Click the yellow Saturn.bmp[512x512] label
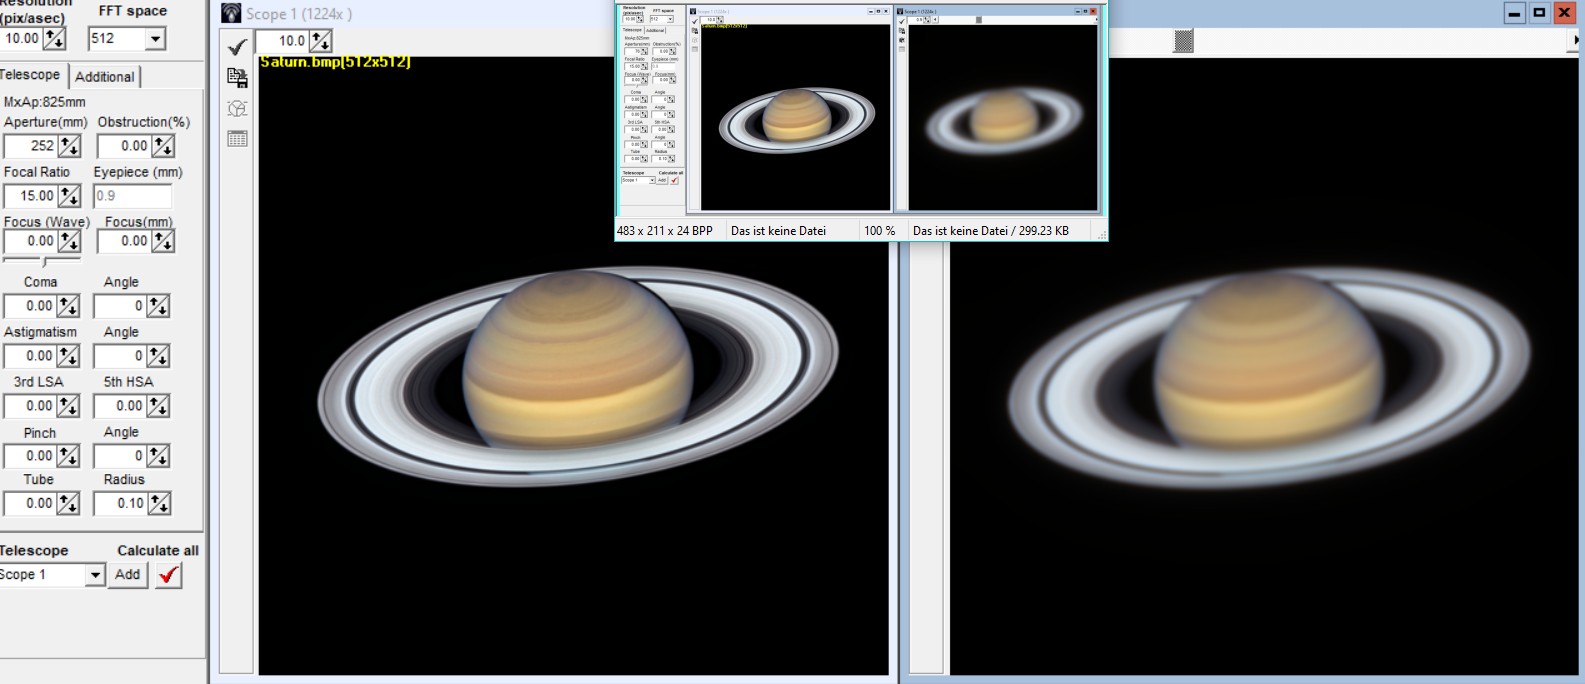This screenshot has width=1585, height=684. (x=335, y=62)
